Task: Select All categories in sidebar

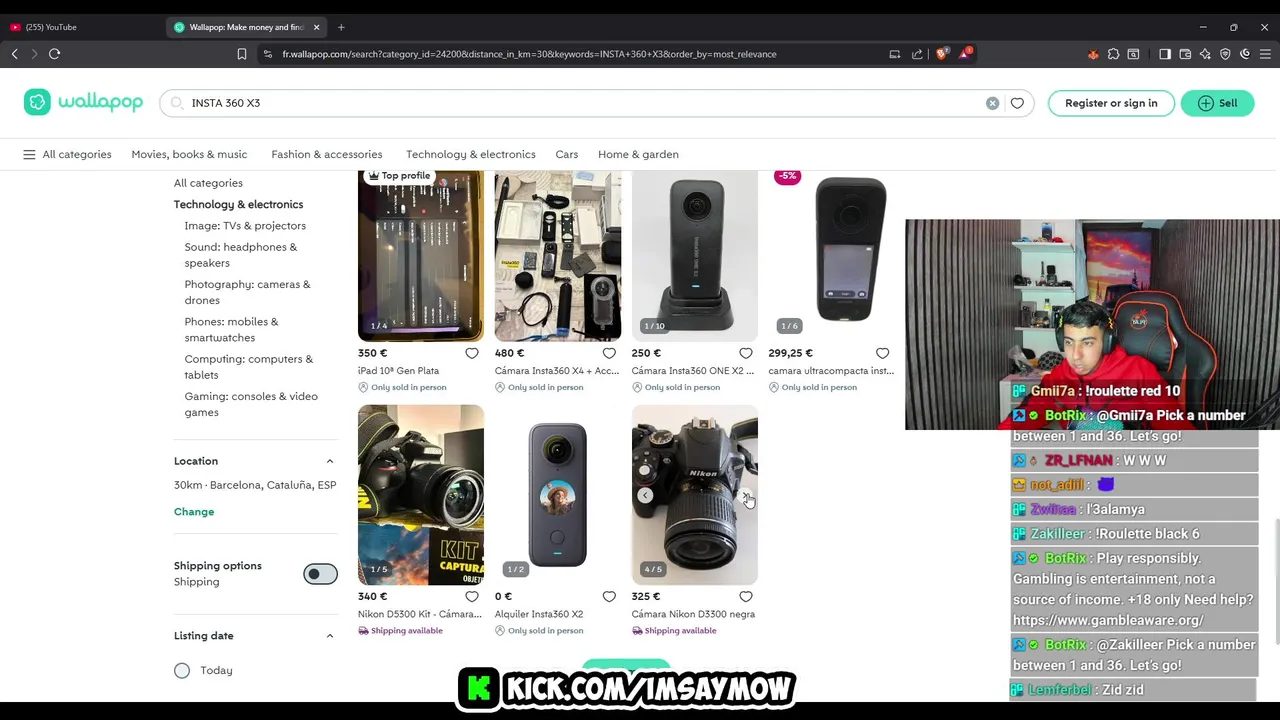Action: 208,183
